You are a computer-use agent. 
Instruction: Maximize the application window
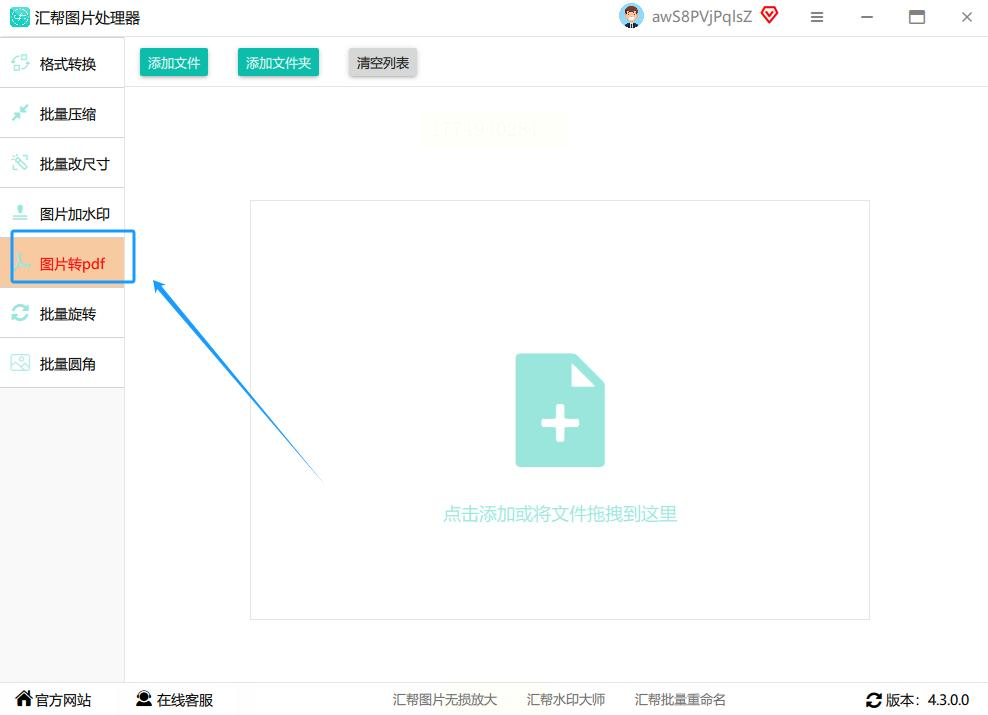[917, 17]
